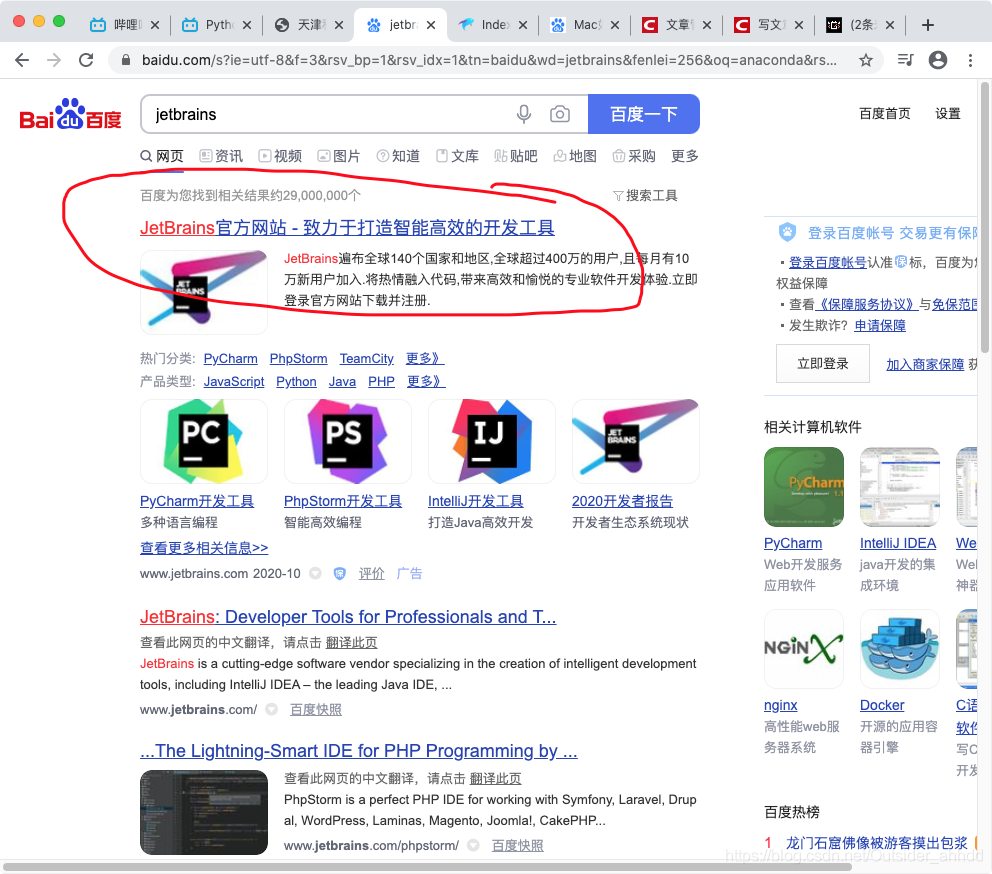This screenshot has height=874, width=992.
Task: Select the 地图 search category
Action: [575, 156]
